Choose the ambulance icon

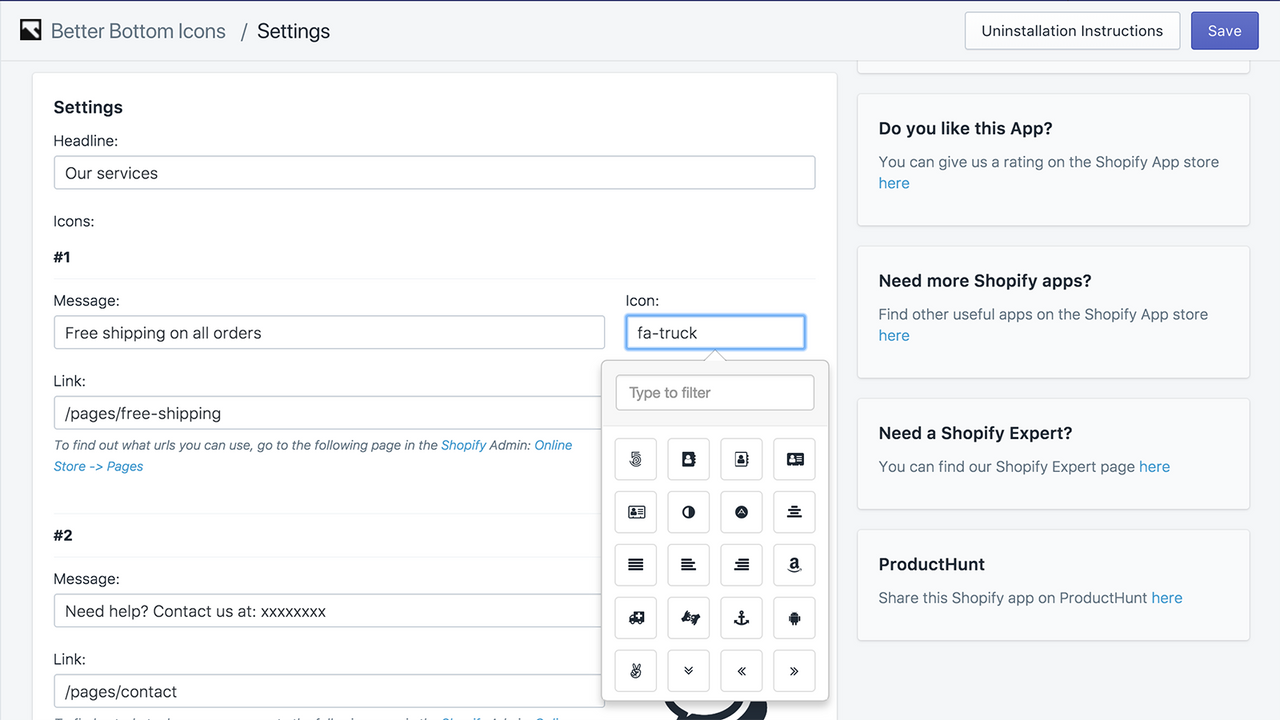click(x=636, y=618)
